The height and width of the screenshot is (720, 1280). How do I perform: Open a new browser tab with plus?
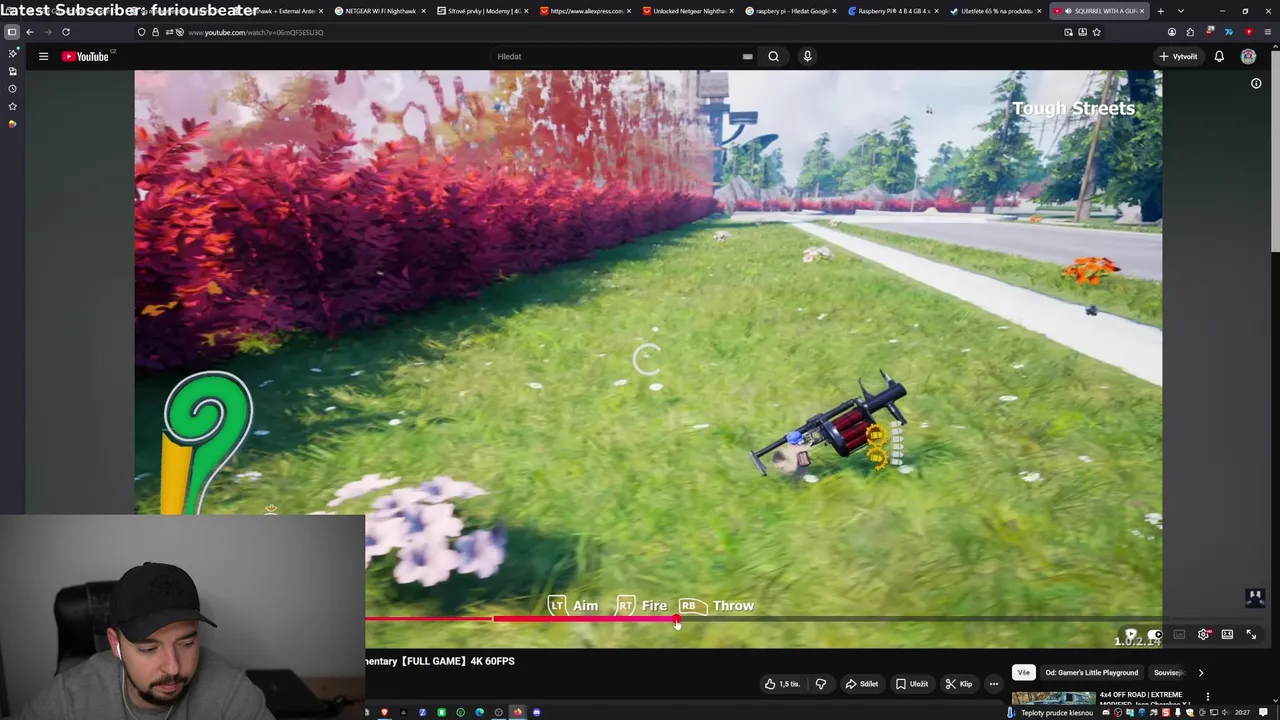click(1160, 11)
